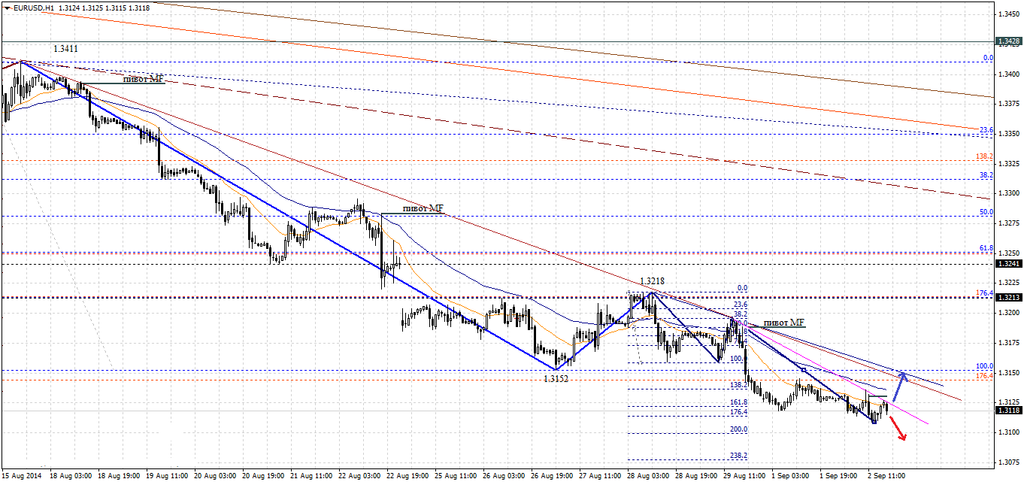Select the 1.3152 swing low label

point(557,378)
